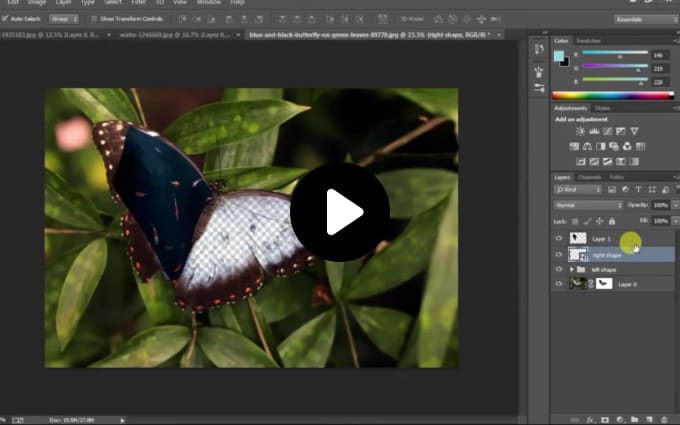Click the layer style fx icon below the layers

(591, 420)
